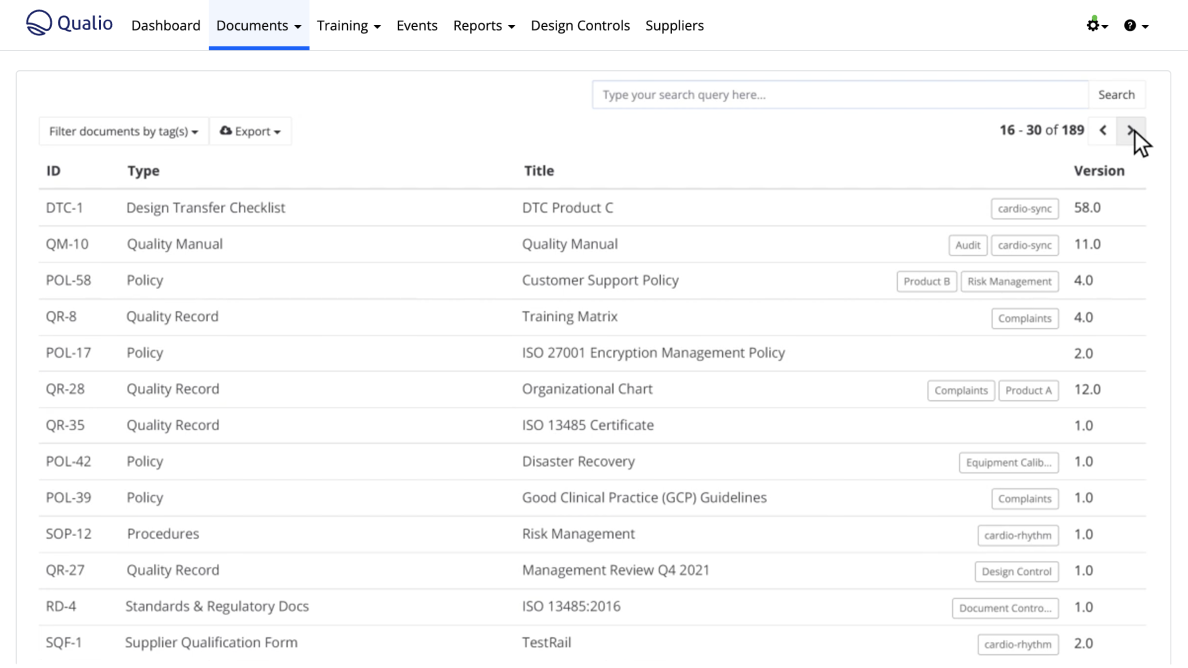Open the Disaster Recovery policy
Viewport: 1188px width, 668px height.
click(578, 461)
